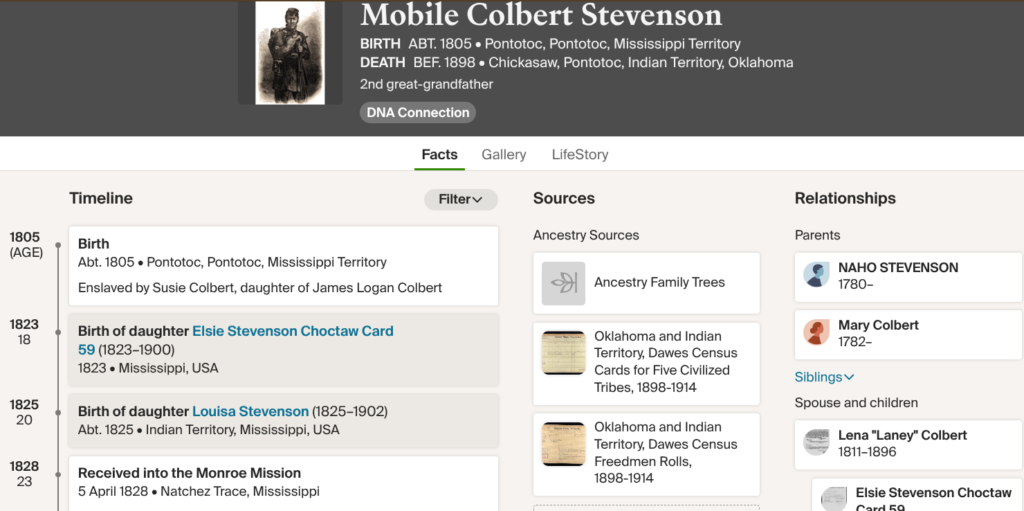Click the Ancestry Family Trees leaf icon
Screen dimensions: 1024x511
tap(563, 283)
